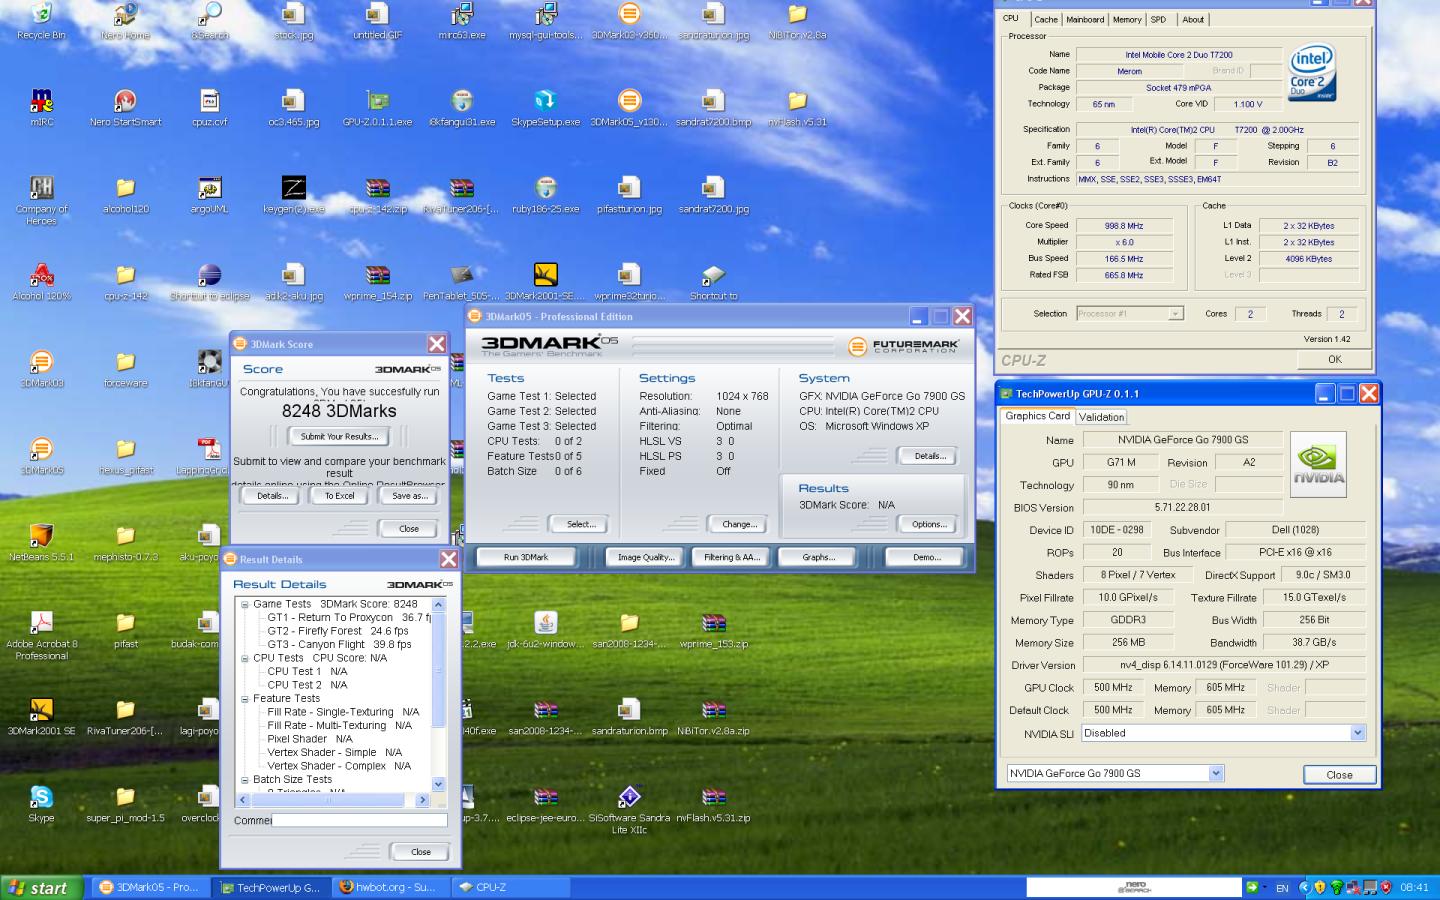The image size is (1440, 900).
Task: Collapse the Game Tests tree node
Action: click(244, 604)
